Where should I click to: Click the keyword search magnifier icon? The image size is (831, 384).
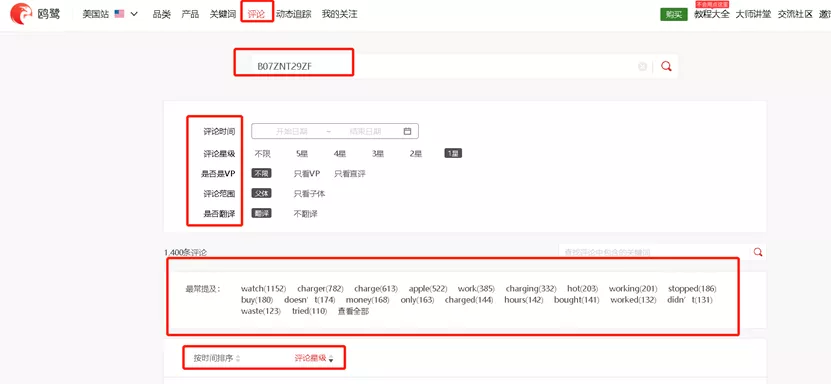click(758, 252)
